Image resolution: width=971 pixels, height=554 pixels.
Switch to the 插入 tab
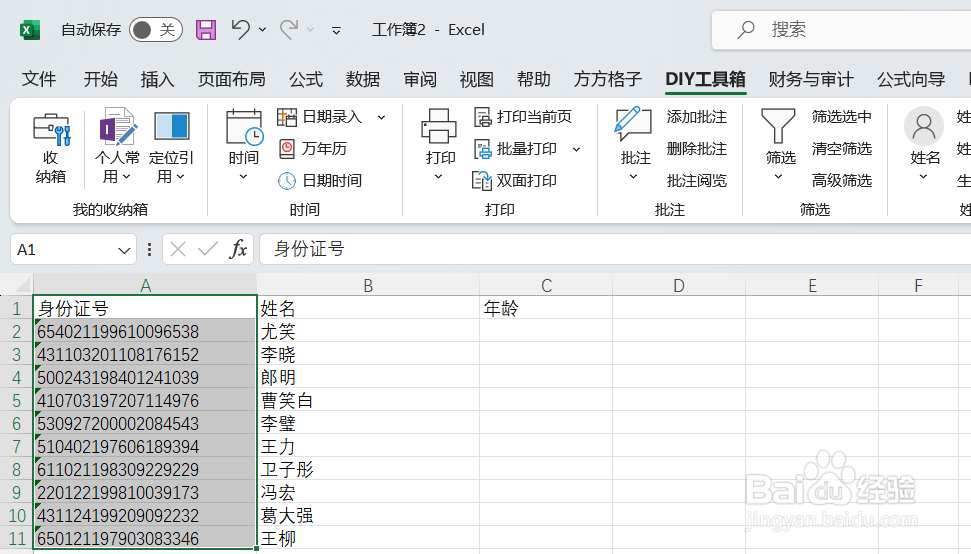(157, 79)
